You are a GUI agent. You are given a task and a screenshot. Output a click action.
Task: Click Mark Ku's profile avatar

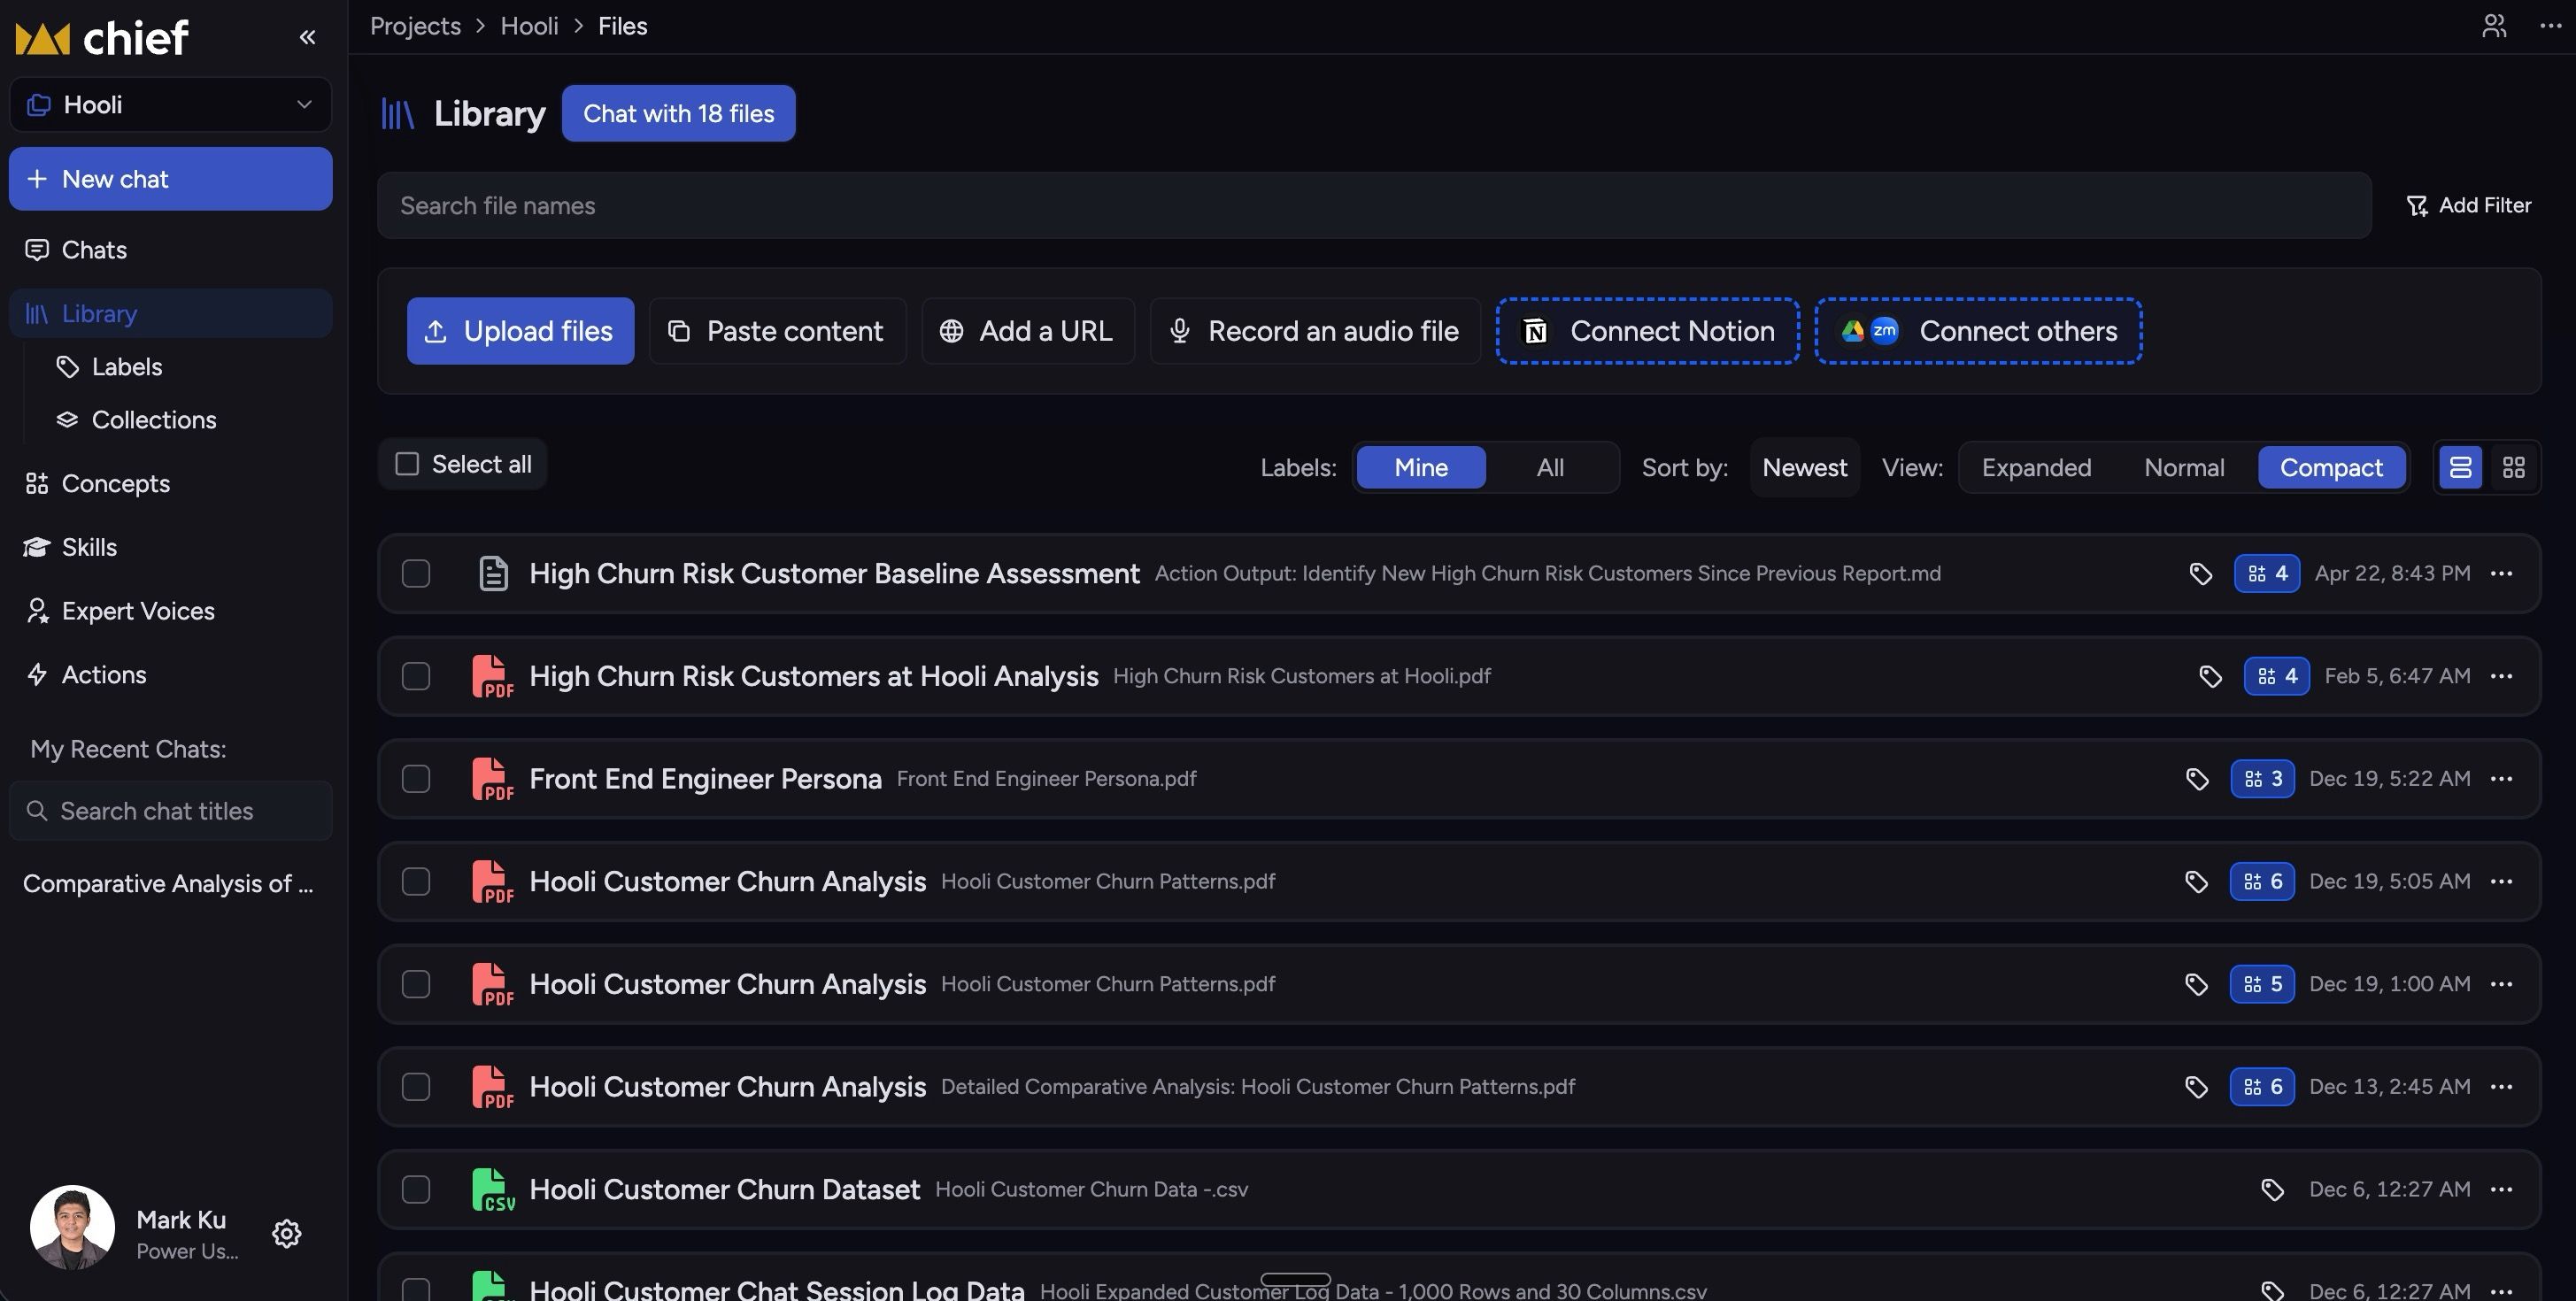click(x=72, y=1228)
